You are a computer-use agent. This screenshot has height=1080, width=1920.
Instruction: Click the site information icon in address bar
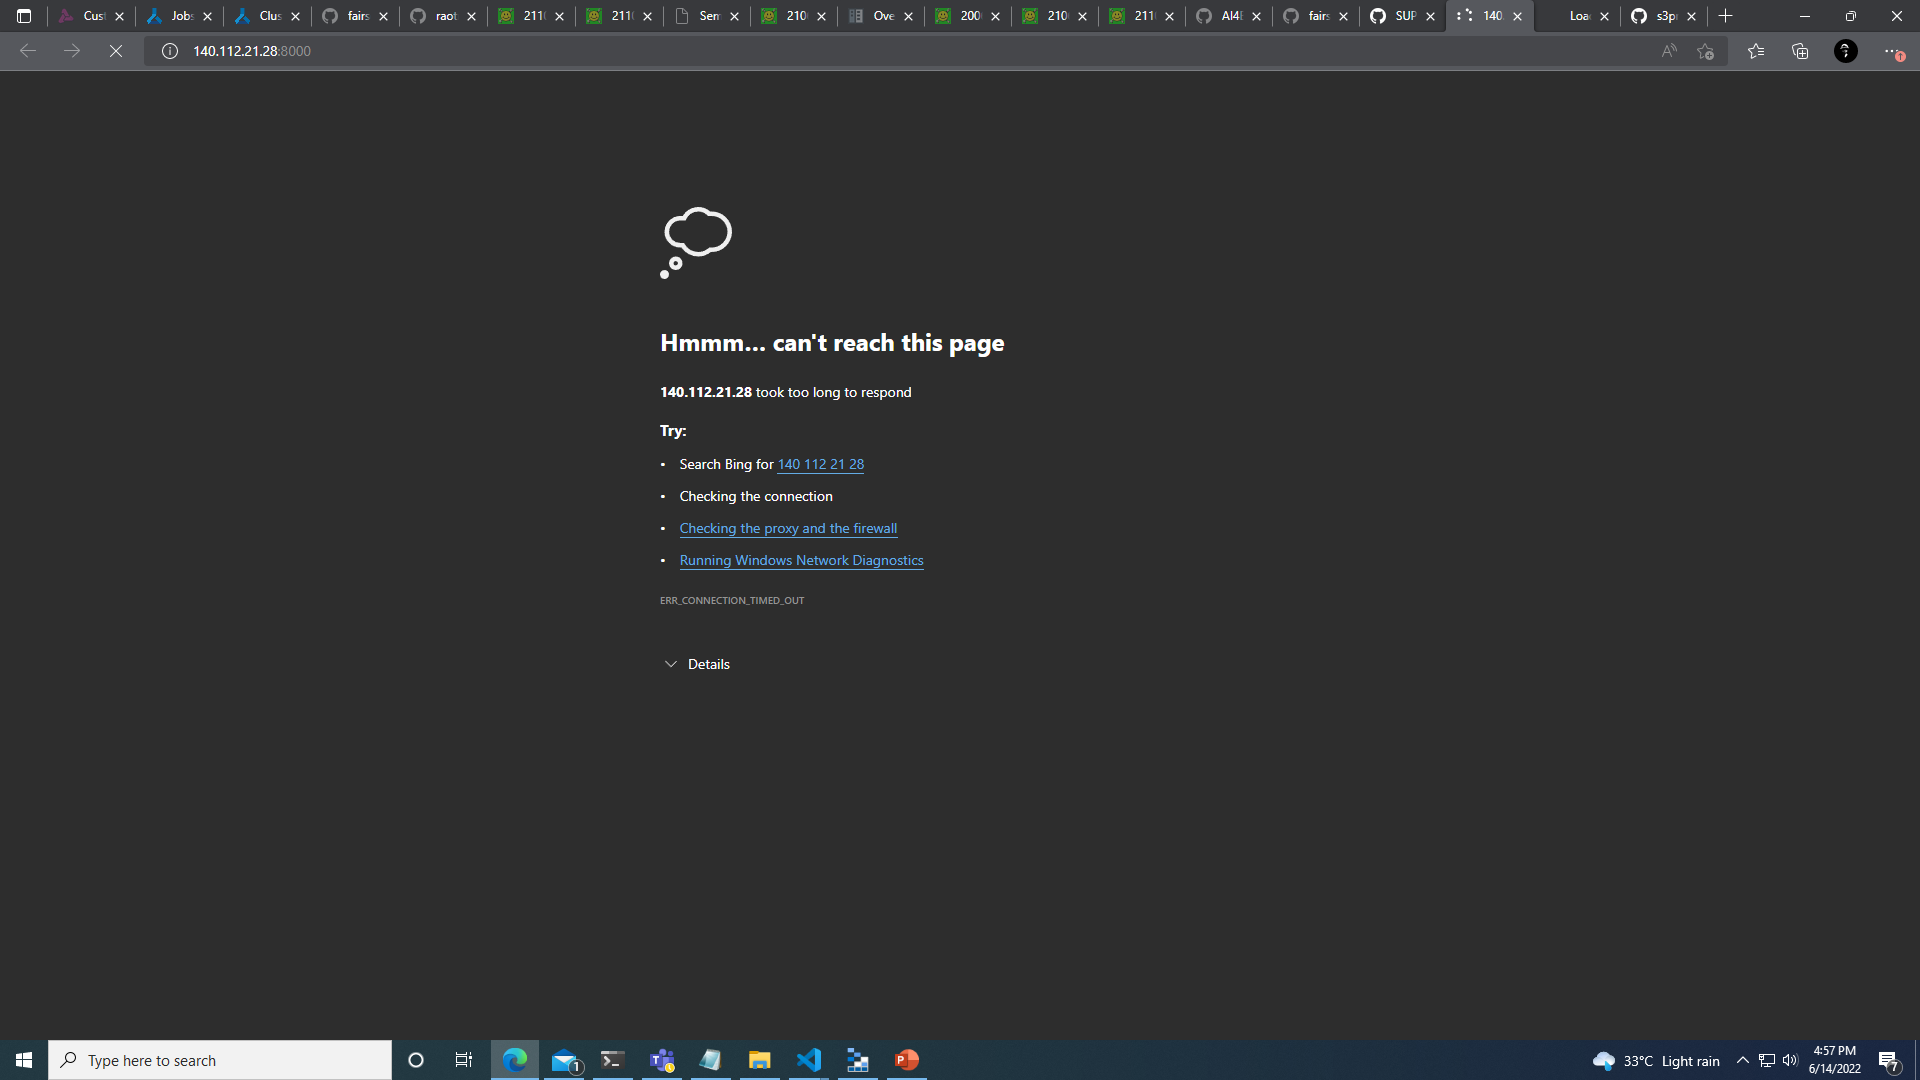[170, 51]
